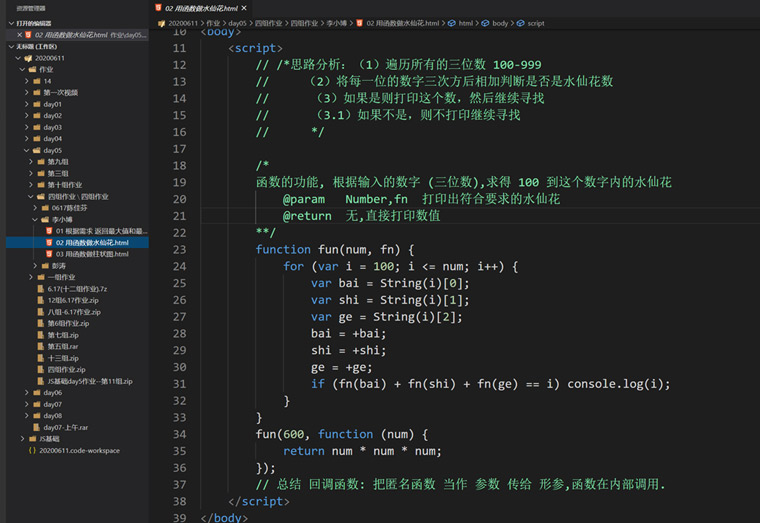The width and height of the screenshot is (760, 523).
Task: Click the day04 folder icon
Action: (37, 139)
